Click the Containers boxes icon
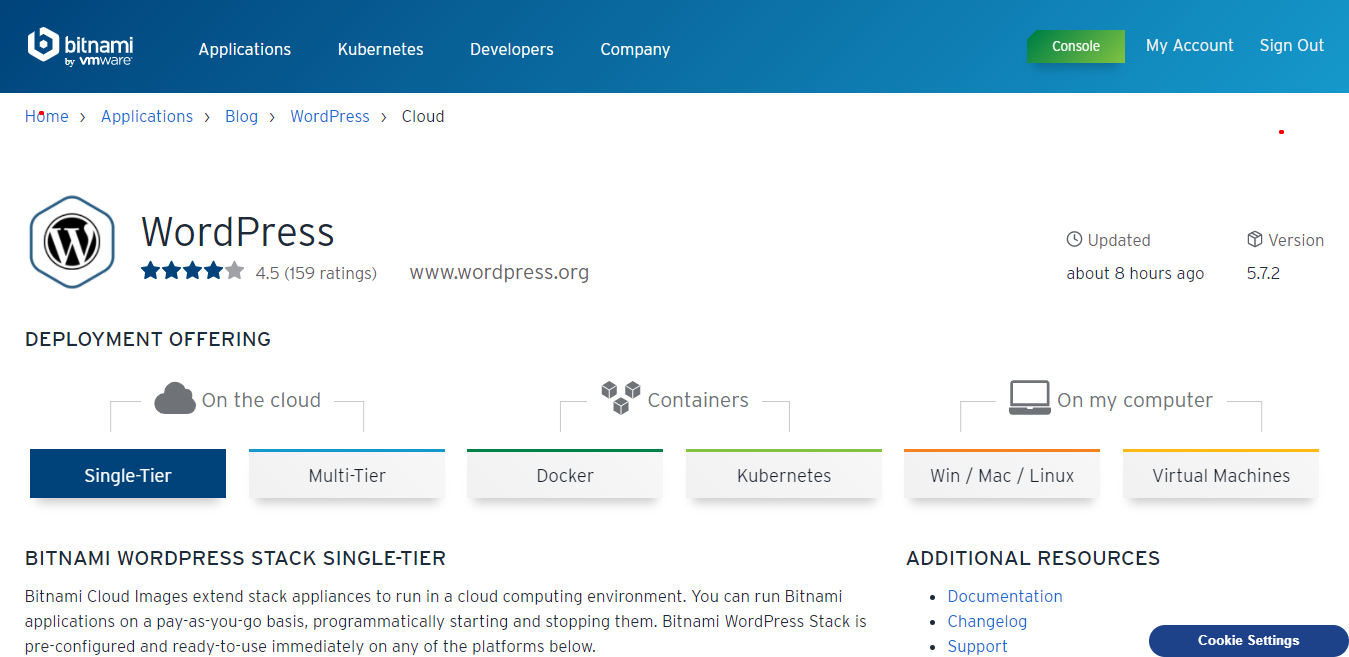Screen dimensions: 1349x657 click(x=622, y=396)
